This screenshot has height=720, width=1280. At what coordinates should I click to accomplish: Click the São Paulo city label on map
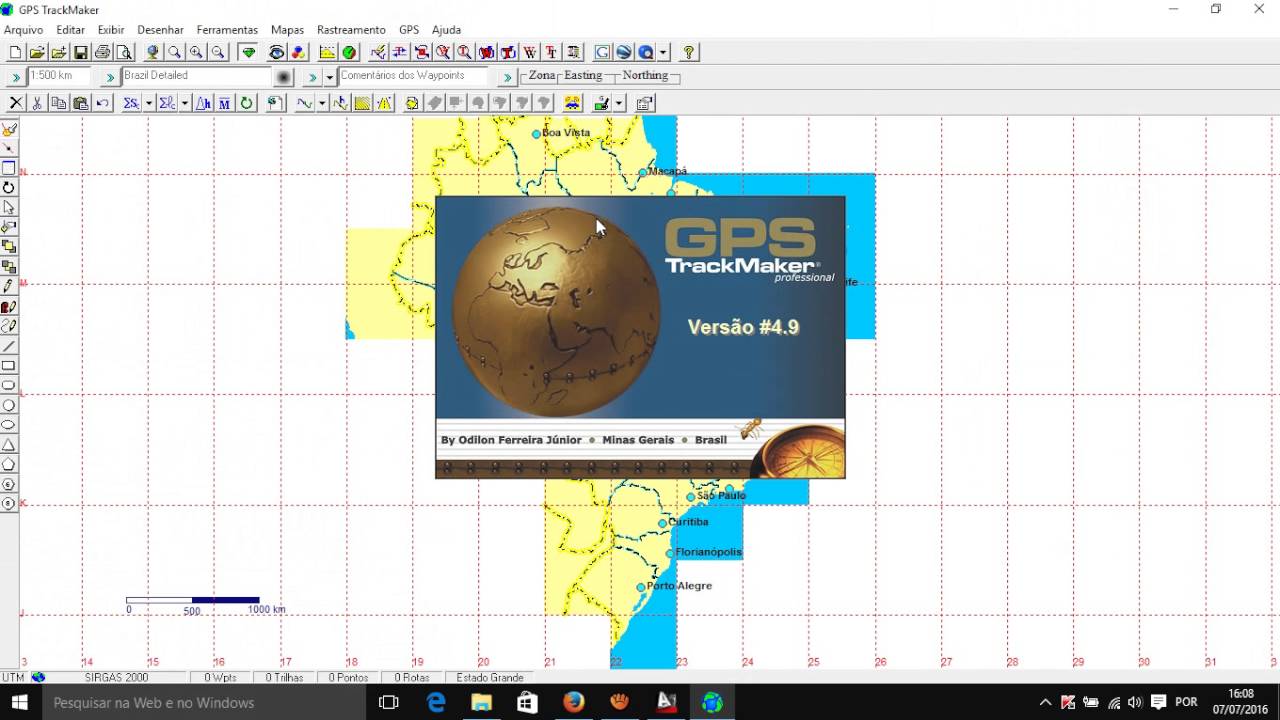coord(721,495)
